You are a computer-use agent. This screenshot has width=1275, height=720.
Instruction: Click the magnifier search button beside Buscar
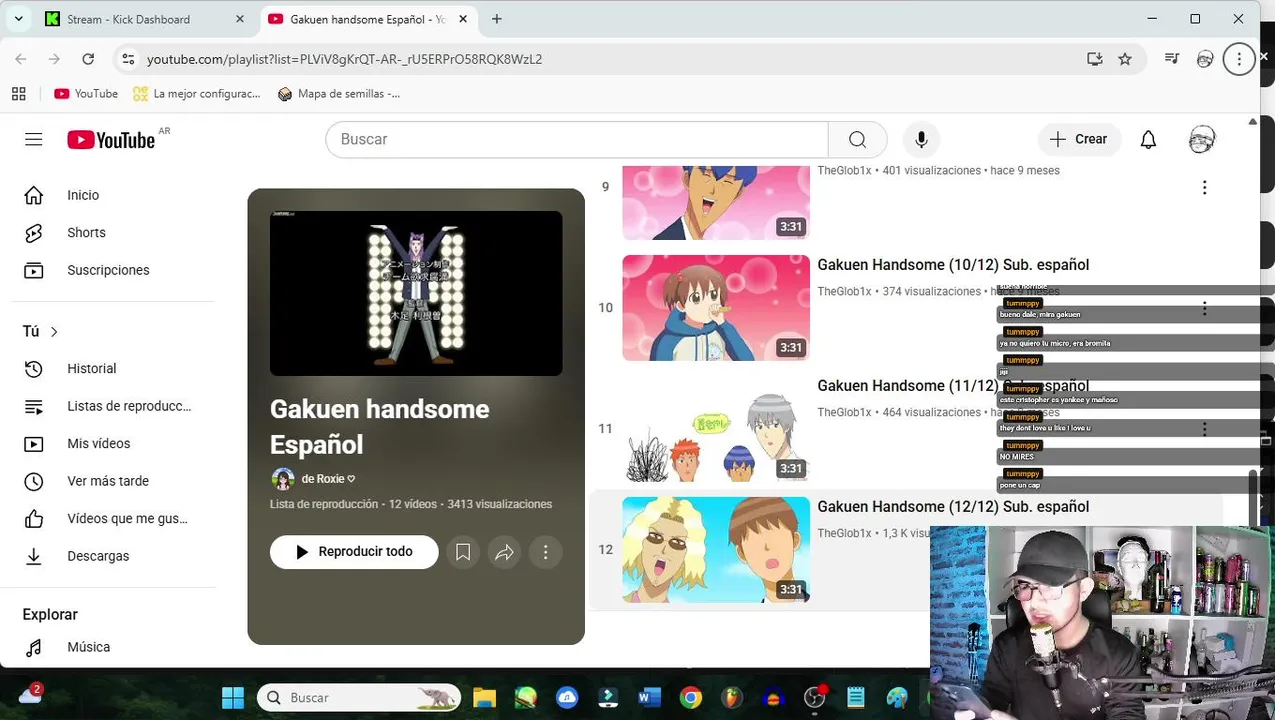point(857,140)
